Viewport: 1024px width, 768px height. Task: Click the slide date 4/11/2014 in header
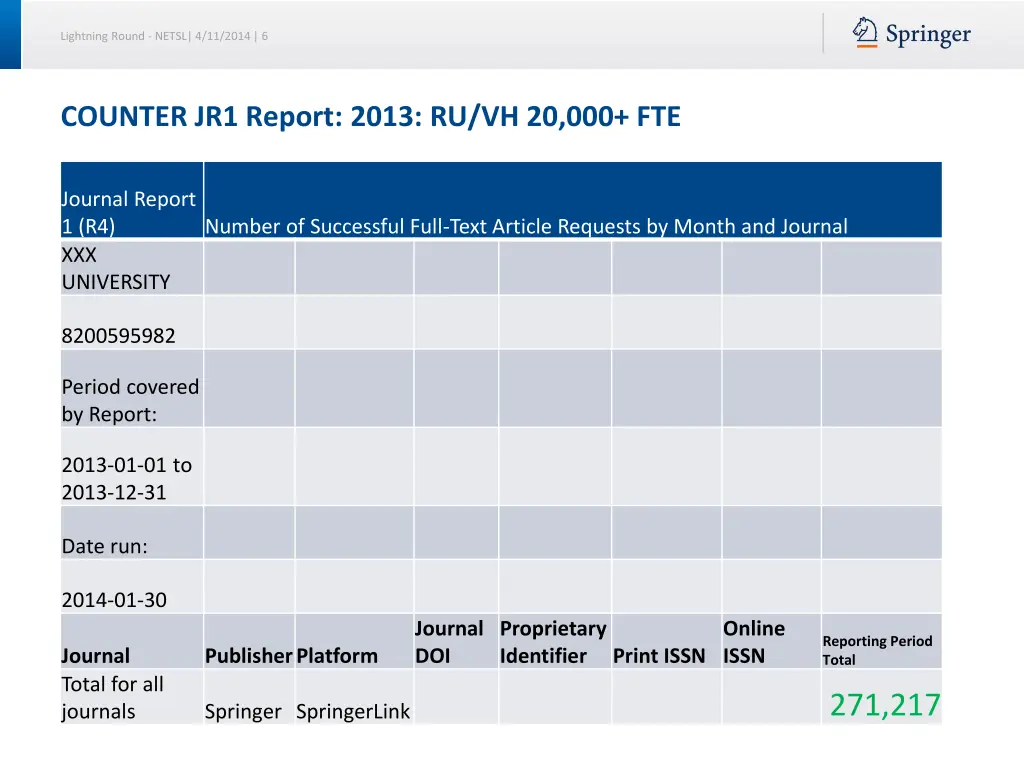pos(222,35)
